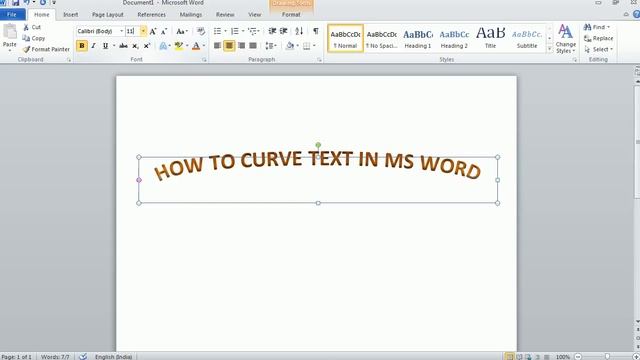Click the Numbering list icon
The image size is (640, 360).
pos(235,31)
